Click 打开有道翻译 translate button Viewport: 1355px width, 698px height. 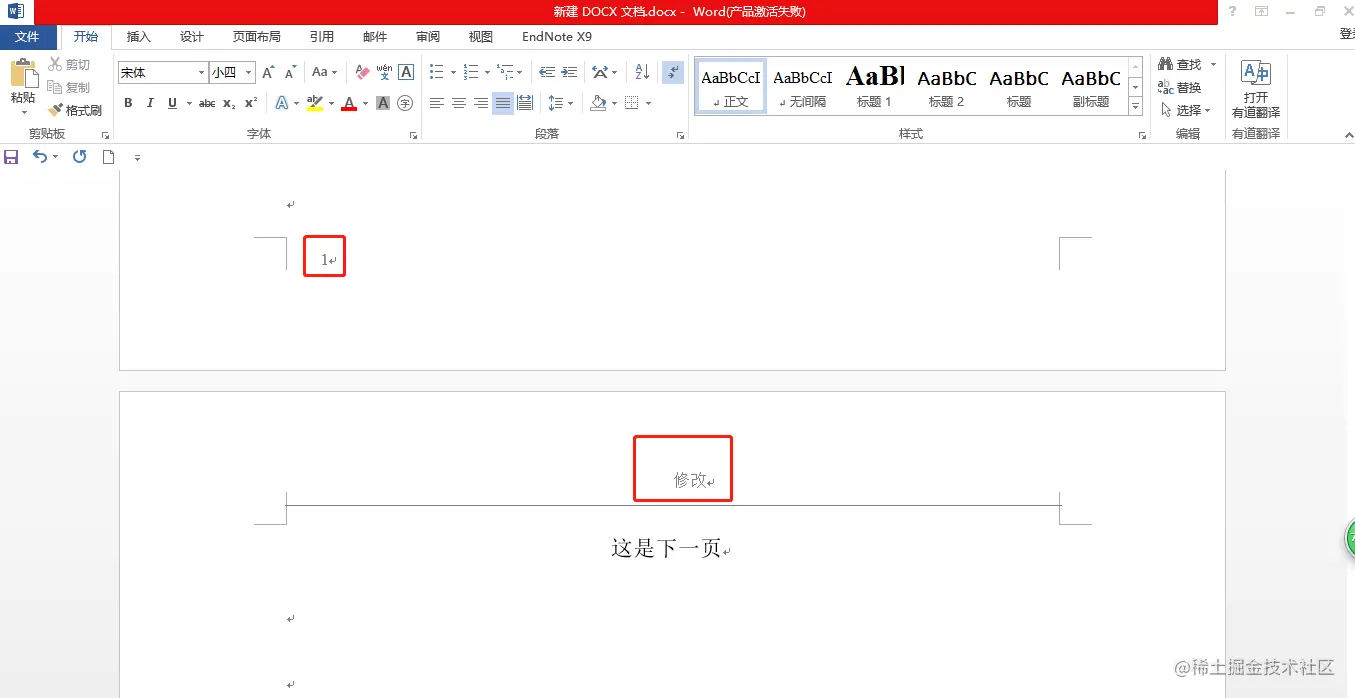click(1256, 89)
